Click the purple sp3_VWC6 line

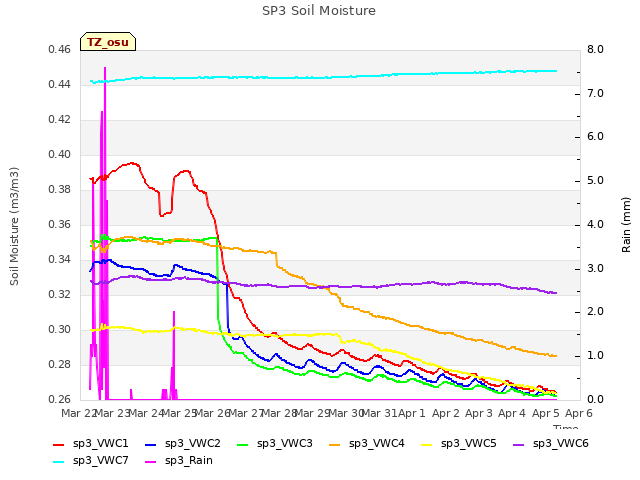click(x=324, y=286)
